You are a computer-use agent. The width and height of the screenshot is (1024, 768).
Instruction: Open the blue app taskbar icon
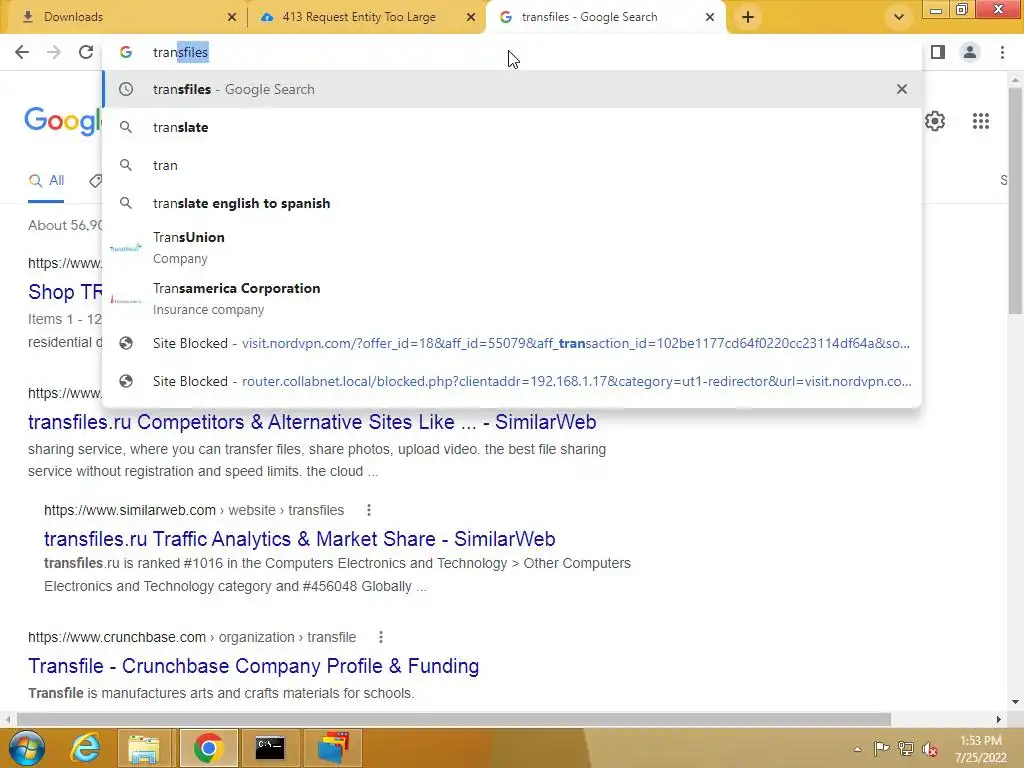click(333, 748)
